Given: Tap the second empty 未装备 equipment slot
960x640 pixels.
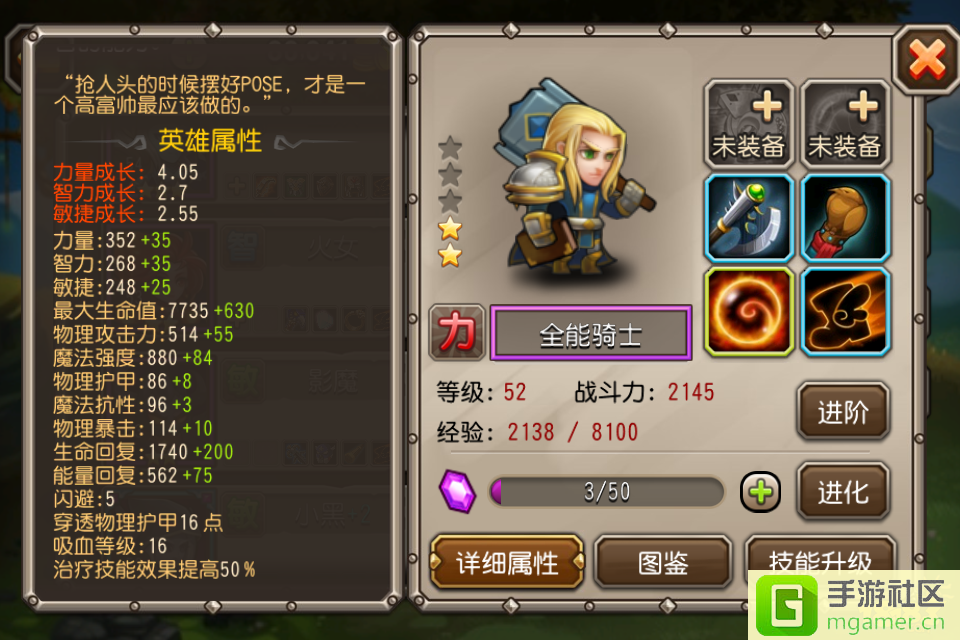Looking at the screenshot, I should (845, 124).
